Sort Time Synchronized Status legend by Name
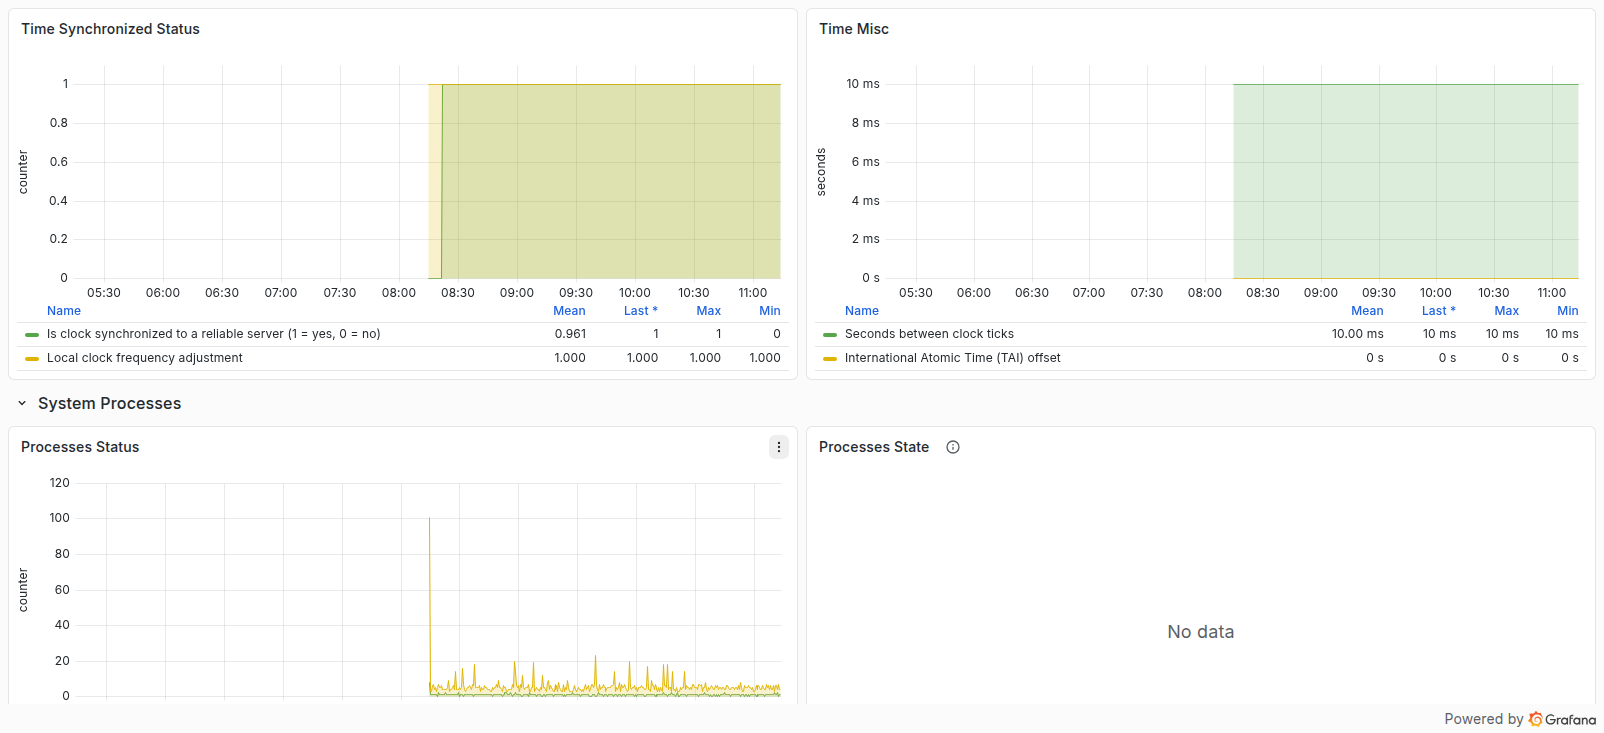Screen dimensions: 1604x733 coord(64,311)
